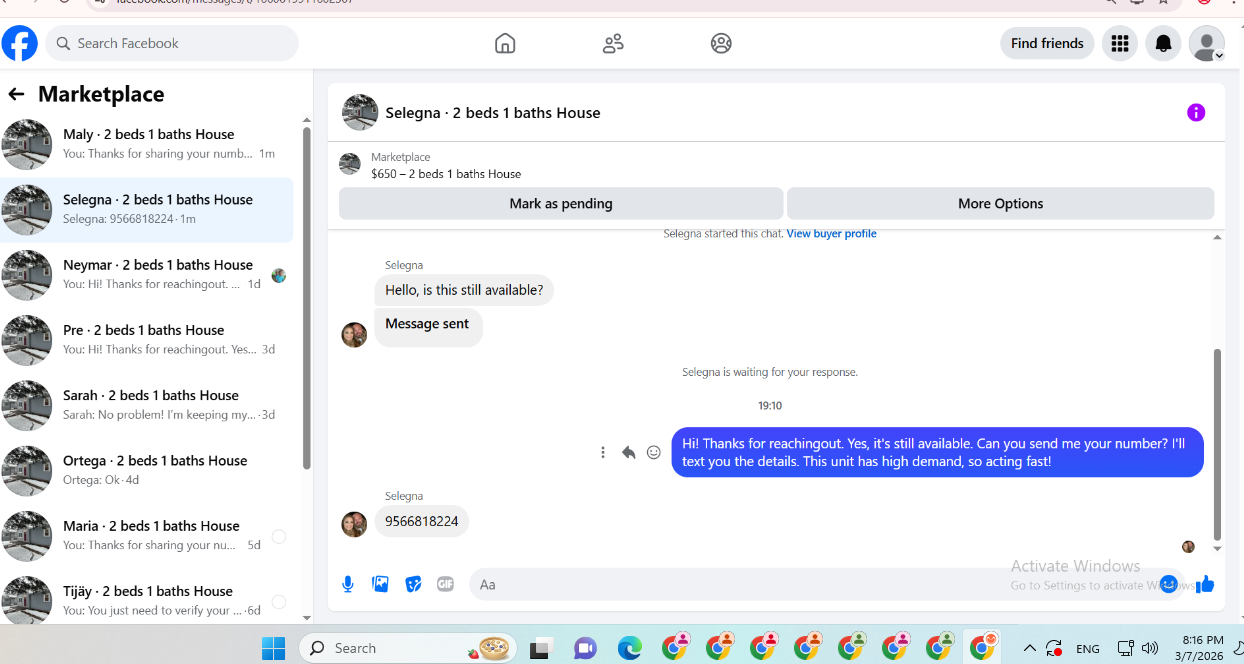This screenshot has width=1244, height=664.
Task: Select the Selegna conversation in the list
Action: 148,209
